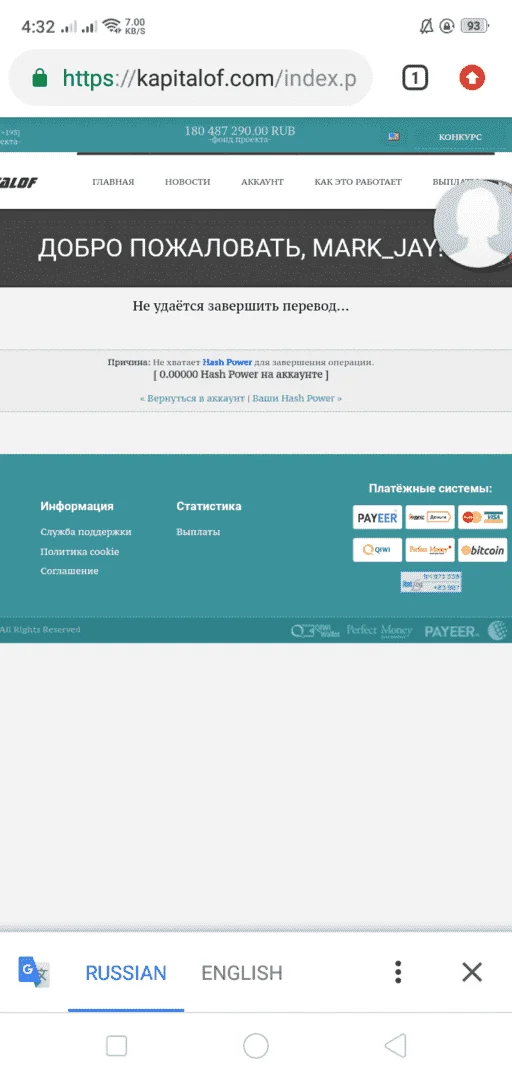The height and width of the screenshot is (1080, 512).
Task: Click the blue Hash Power link in reason text
Action: coord(227,362)
